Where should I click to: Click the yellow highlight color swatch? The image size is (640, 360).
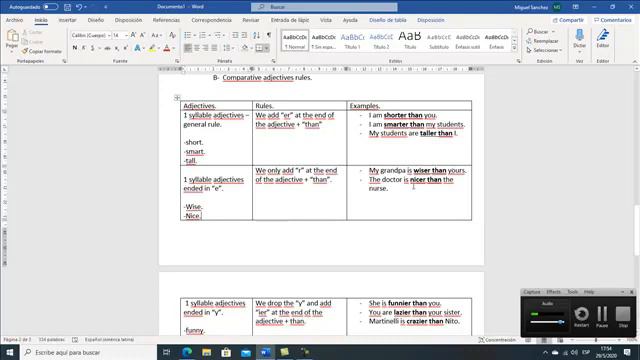coord(151,49)
